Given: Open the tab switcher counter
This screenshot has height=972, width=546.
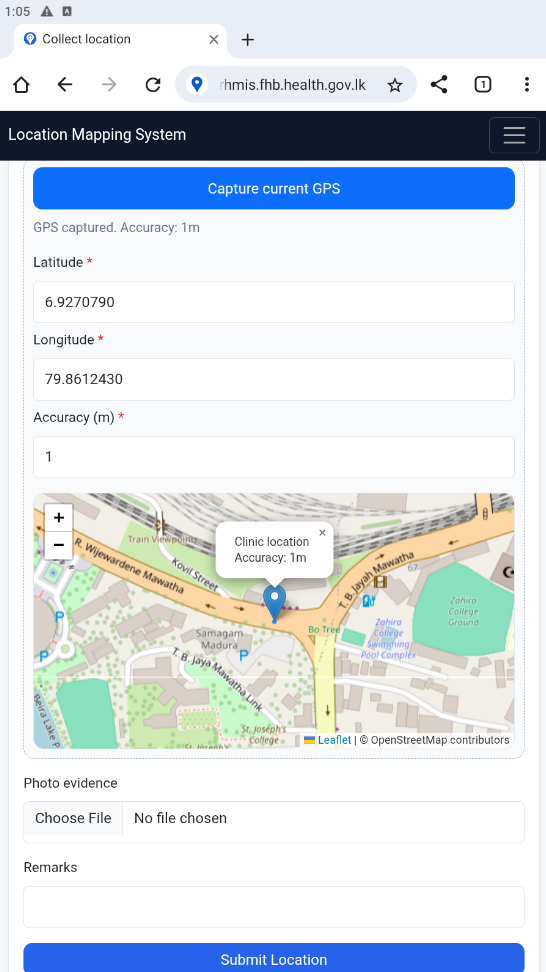Looking at the screenshot, I should (x=483, y=85).
